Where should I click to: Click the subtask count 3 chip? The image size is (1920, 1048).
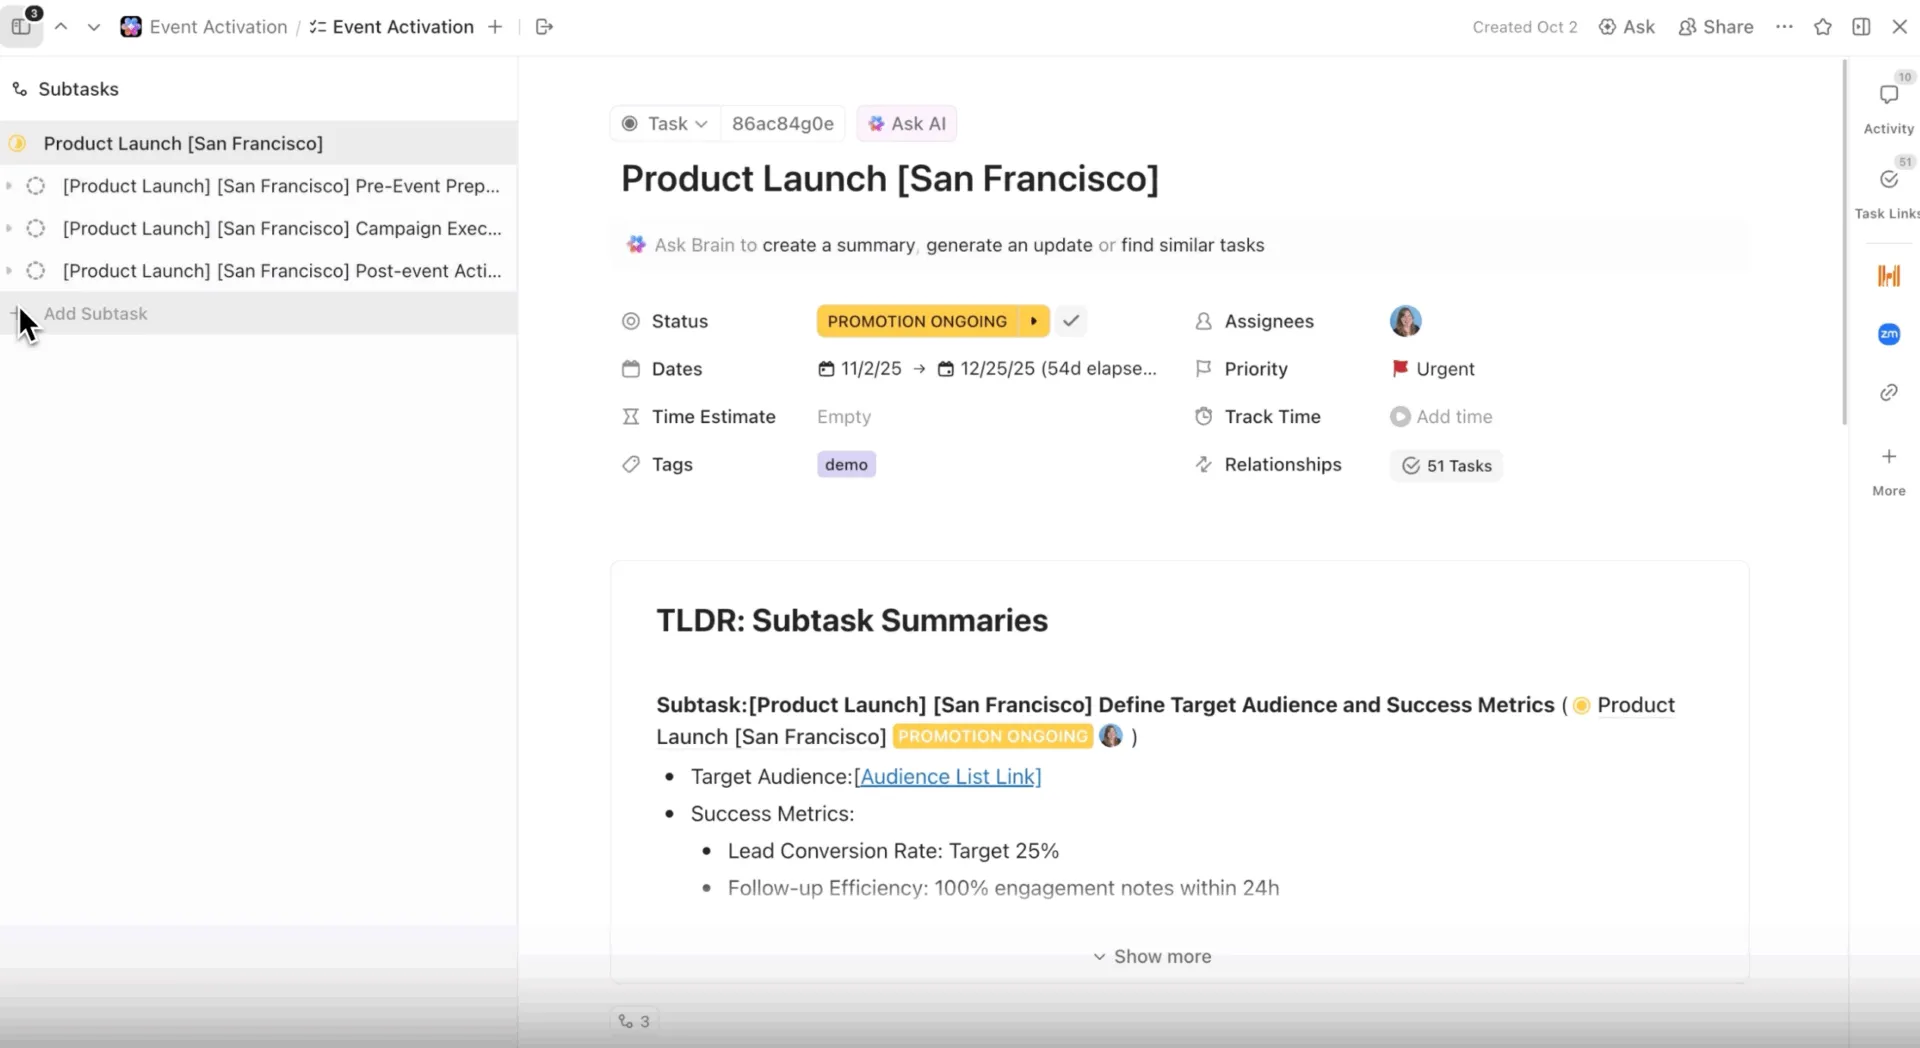(x=634, y=1022)
